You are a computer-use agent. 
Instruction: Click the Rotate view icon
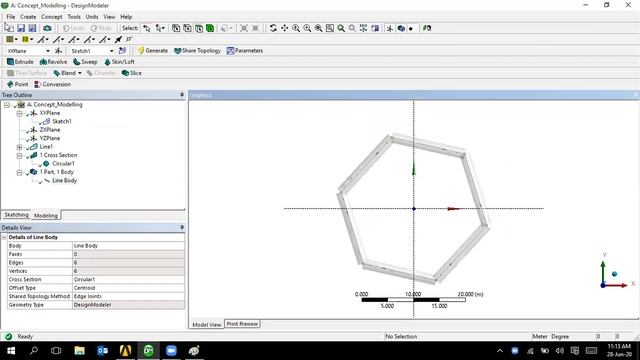pos(273,28)
